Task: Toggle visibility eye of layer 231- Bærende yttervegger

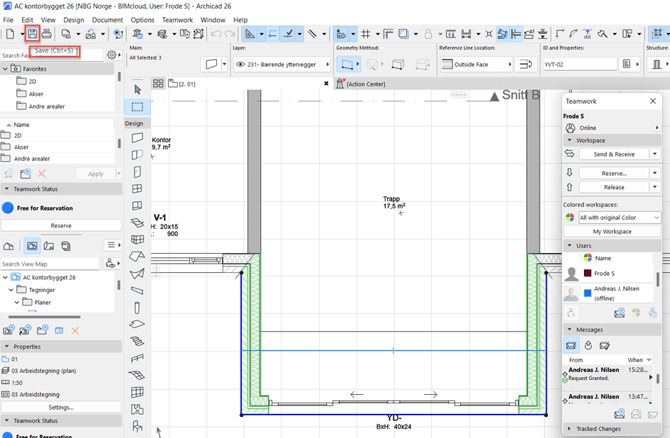Action: 241,64
